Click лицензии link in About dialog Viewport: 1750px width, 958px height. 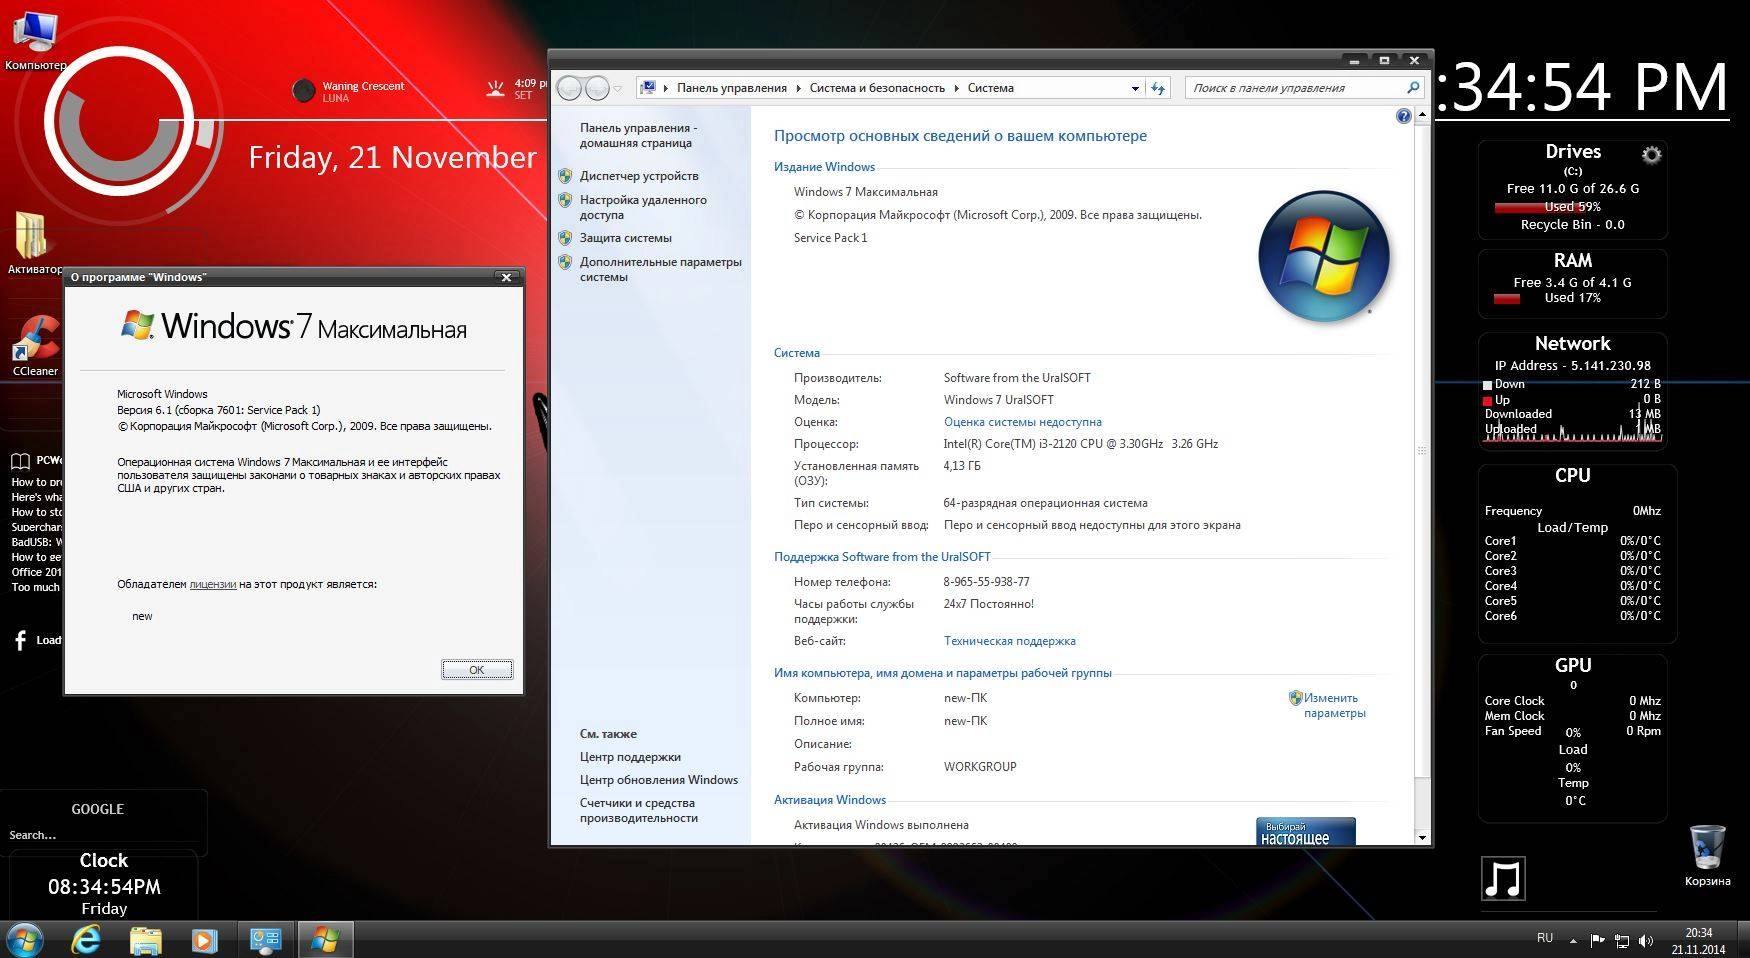[x=213, y=584]
